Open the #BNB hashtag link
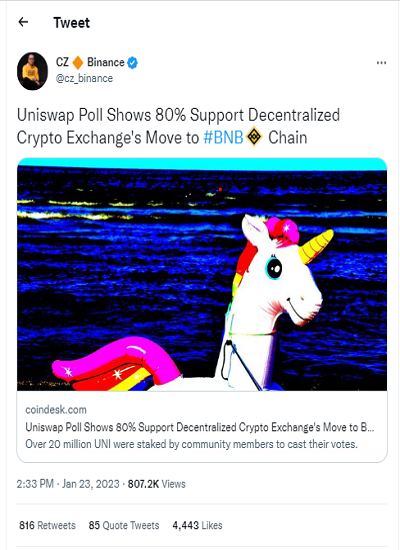 pos(223,138)
